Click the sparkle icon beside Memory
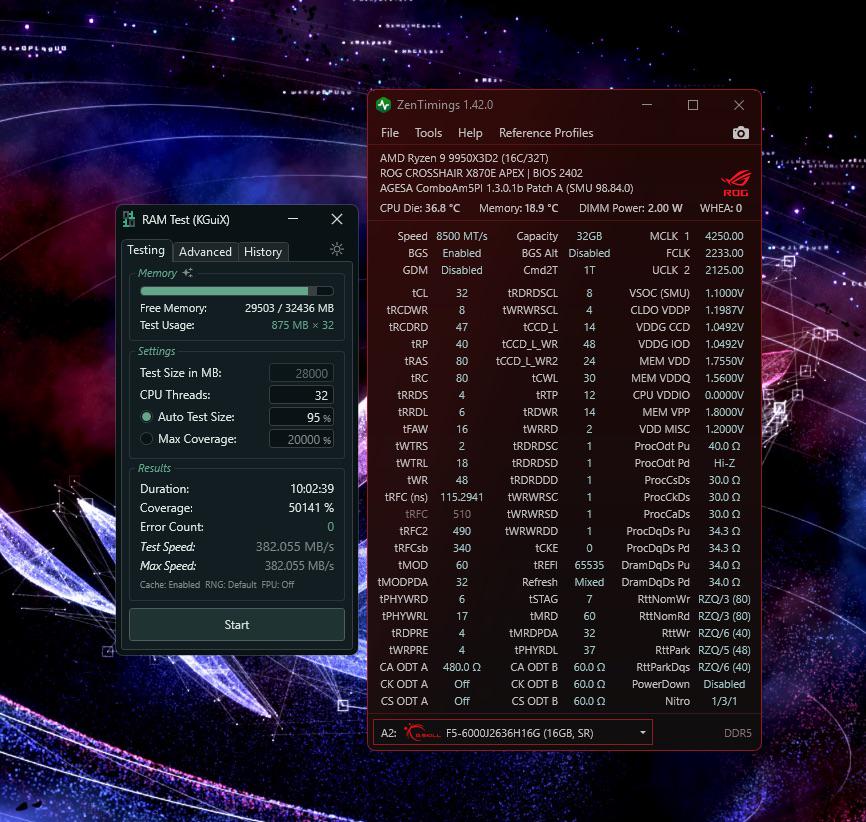The image size is (866, 822). (x=187, y=272)
